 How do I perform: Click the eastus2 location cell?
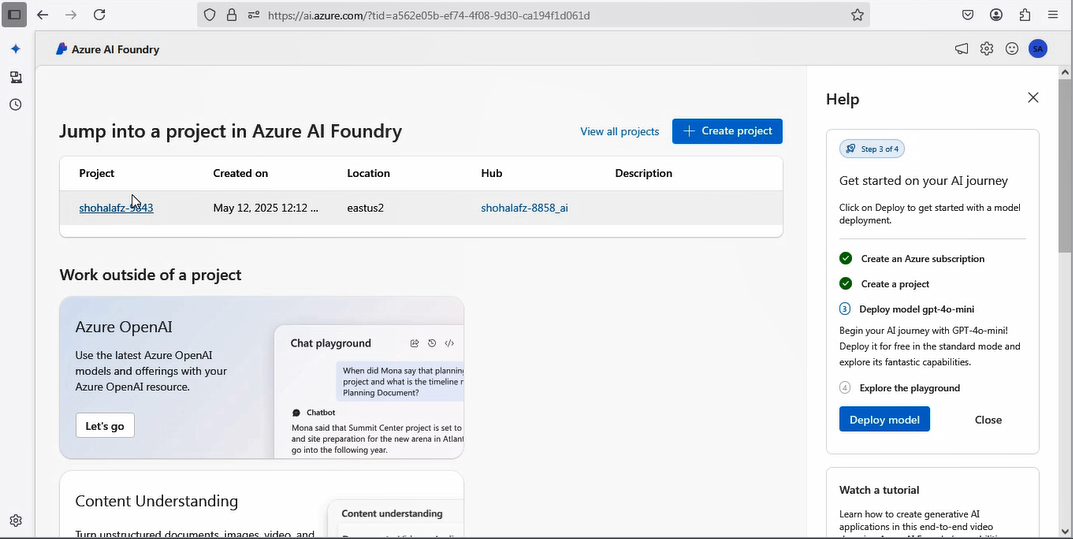[x=365, y=207]
